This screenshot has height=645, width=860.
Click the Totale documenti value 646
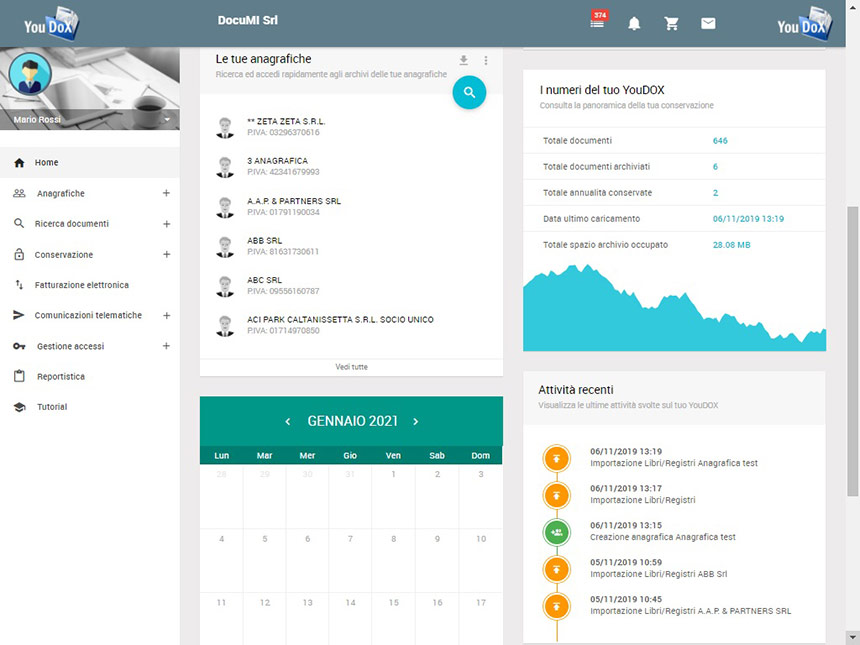click(720, 140)
